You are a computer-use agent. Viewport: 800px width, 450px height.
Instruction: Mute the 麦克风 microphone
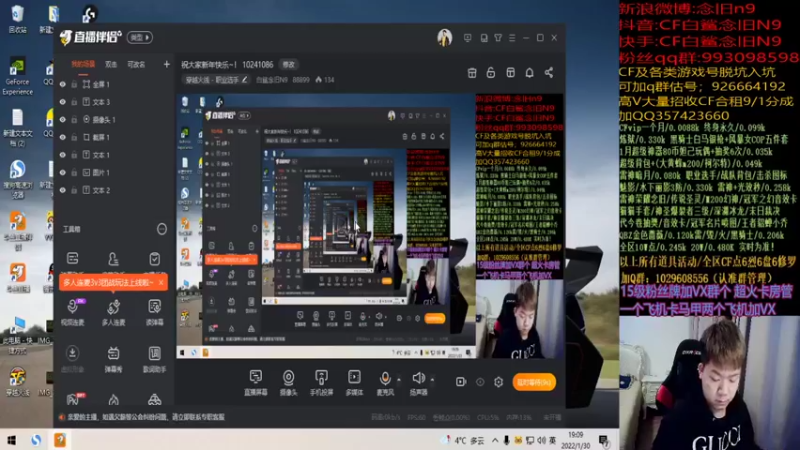pyautogui.click(x=385, y=383)
